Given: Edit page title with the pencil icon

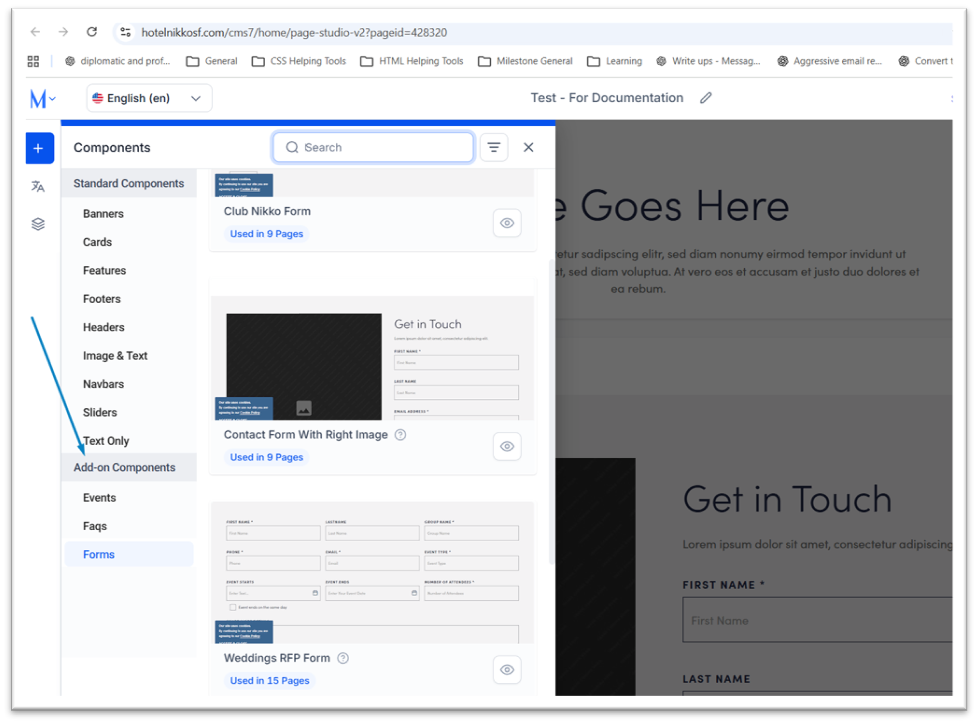Looking at the screenshot, I should click(x=705, y=98).
